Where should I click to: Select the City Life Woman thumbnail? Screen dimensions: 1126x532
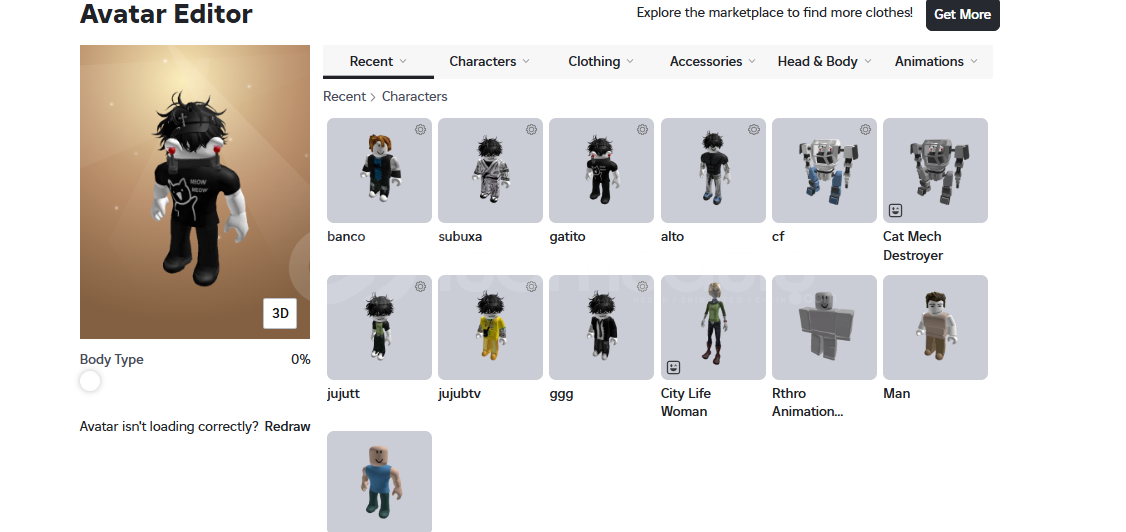coord(713,327)
